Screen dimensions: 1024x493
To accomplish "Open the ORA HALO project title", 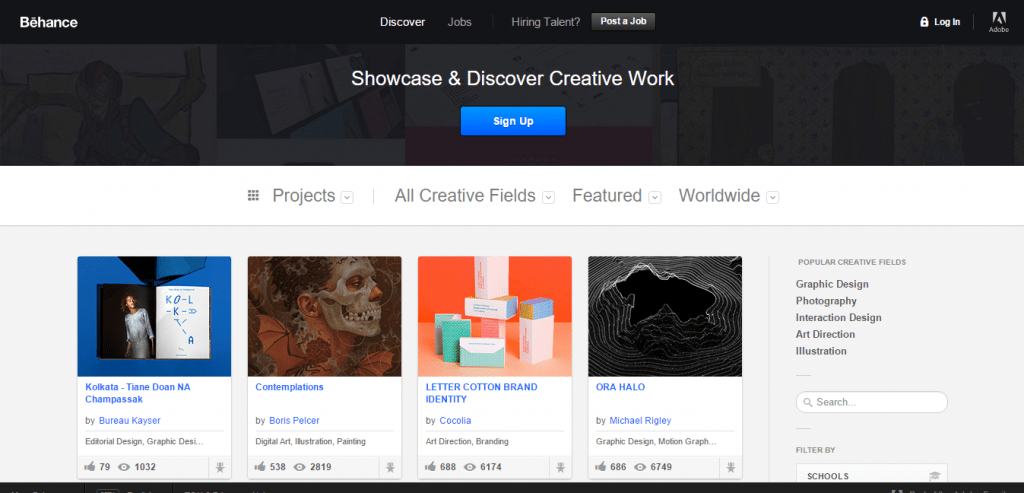I will (620, 387).
